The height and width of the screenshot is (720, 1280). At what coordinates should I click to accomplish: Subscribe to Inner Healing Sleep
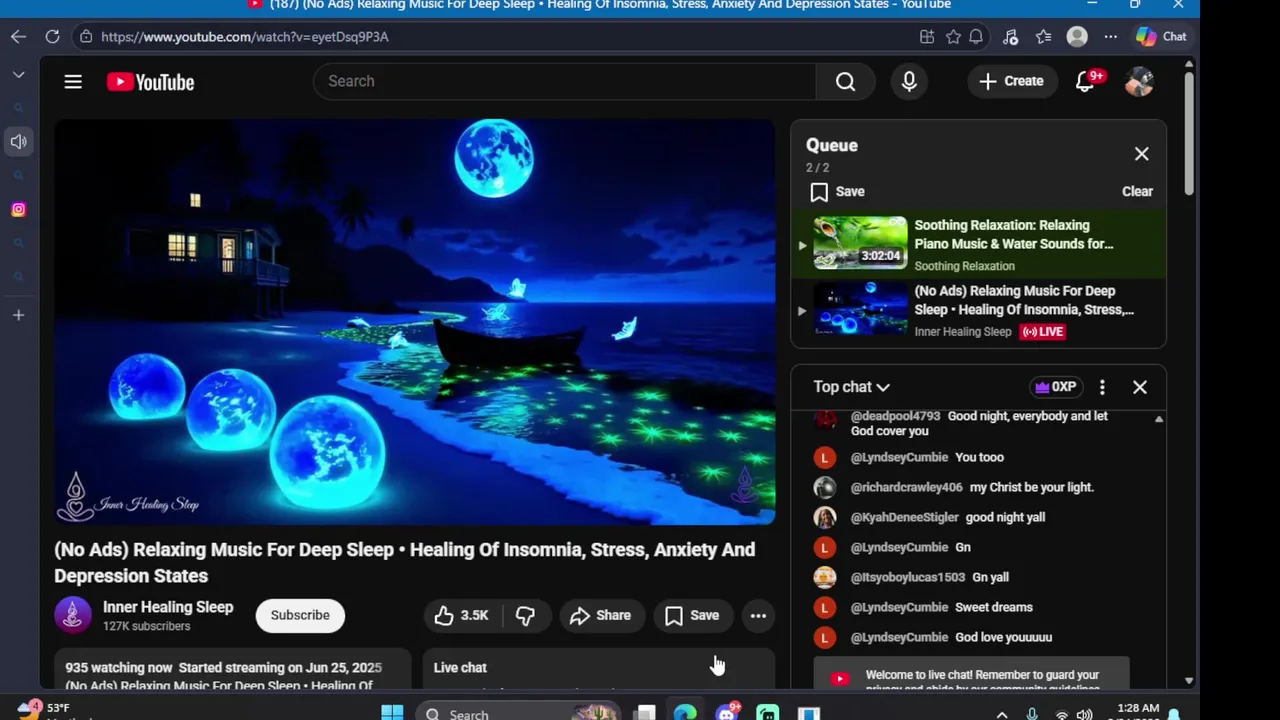point(300,616)
